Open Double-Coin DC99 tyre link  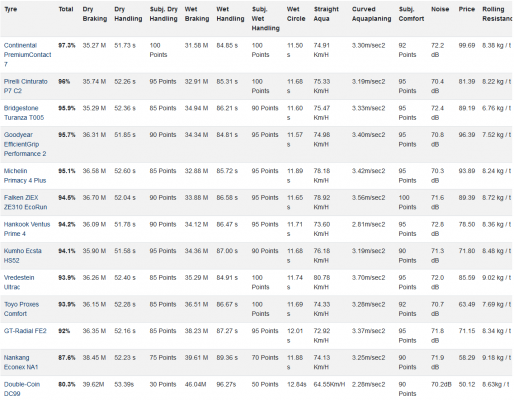tap(22, 389)
